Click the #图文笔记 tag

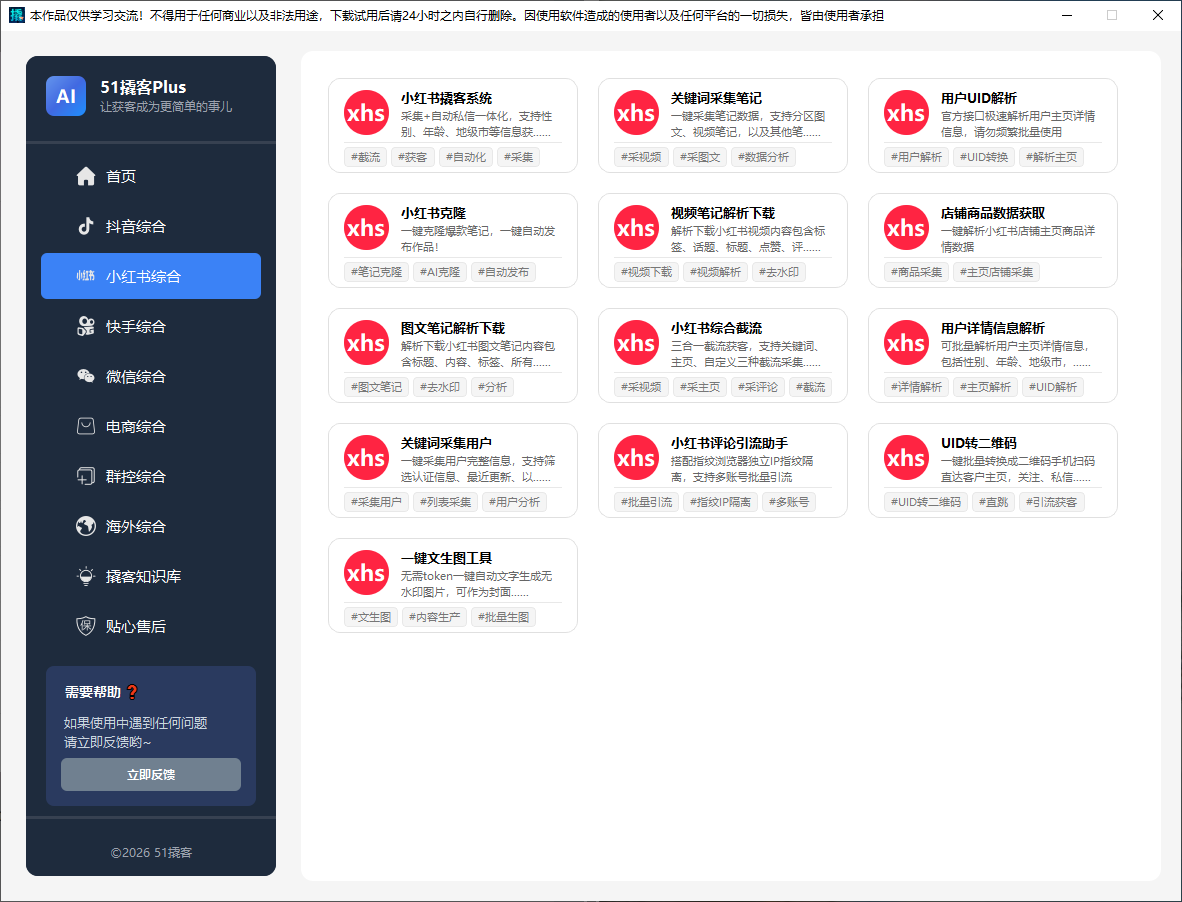pos(376,387)
